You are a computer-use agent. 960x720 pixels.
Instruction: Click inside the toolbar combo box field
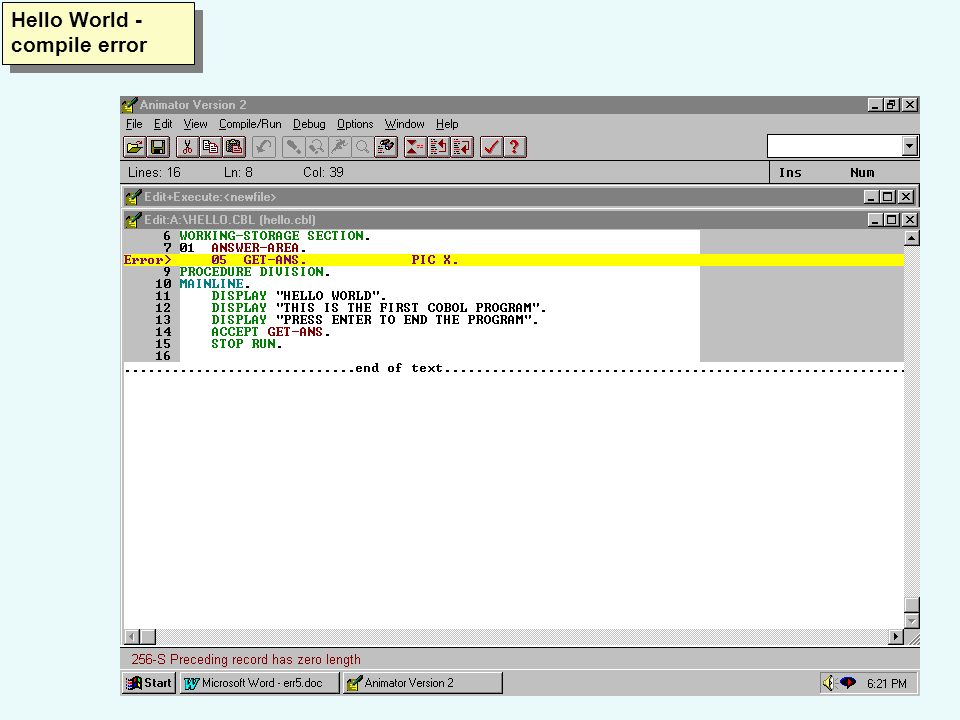[x=835, y=146]
